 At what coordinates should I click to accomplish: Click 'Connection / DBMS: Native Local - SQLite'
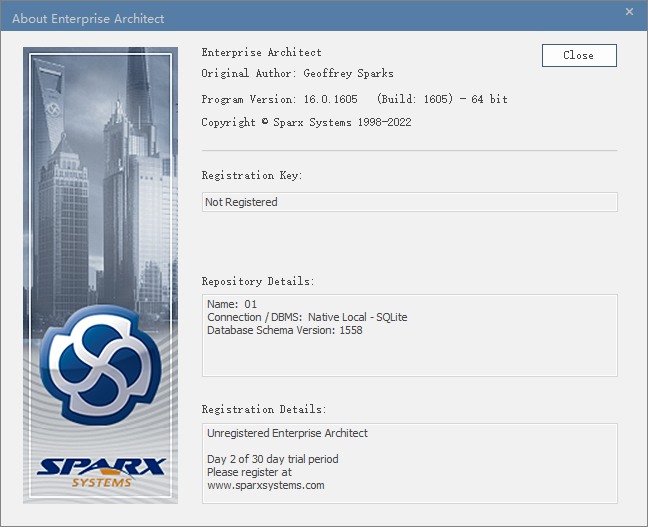(x=307, y=317)
